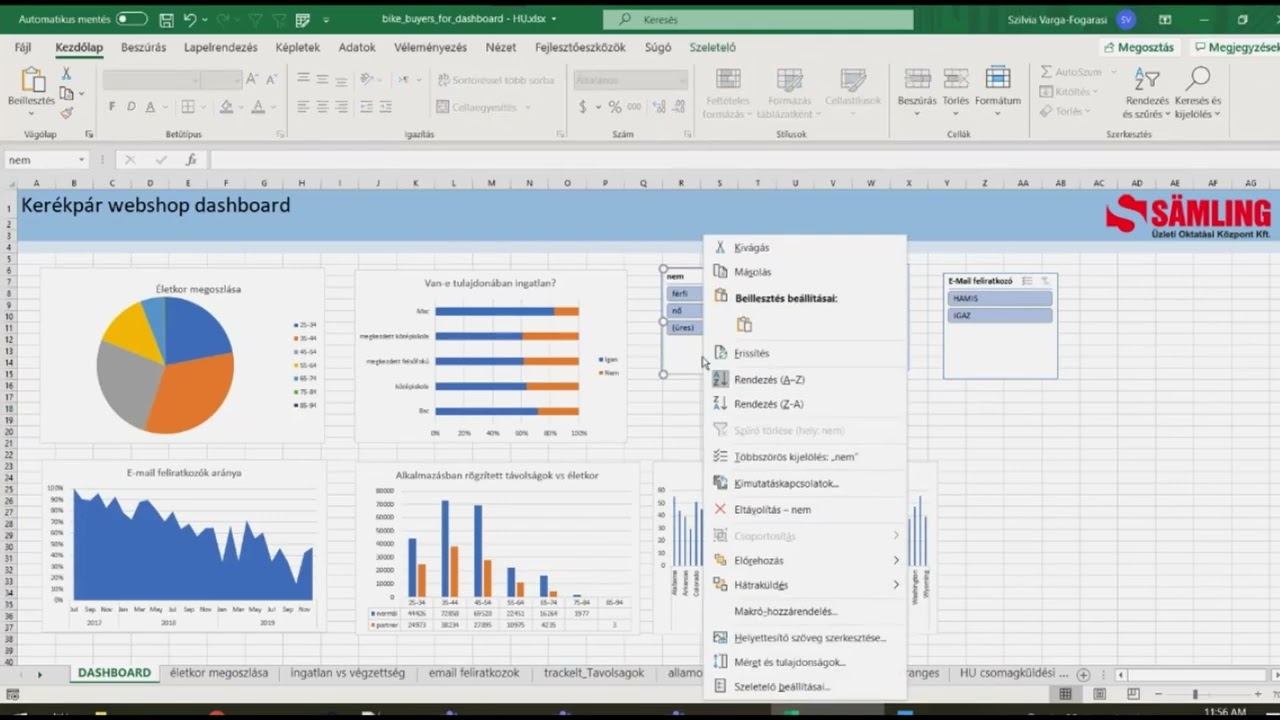Screen dimensions: 1280x720
Task: Click in the Keresés search box
Action: 758,19
